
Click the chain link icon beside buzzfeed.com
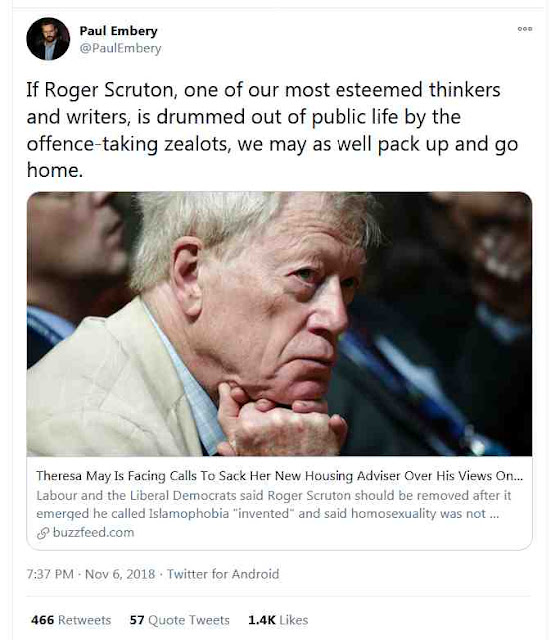point(42,533)
